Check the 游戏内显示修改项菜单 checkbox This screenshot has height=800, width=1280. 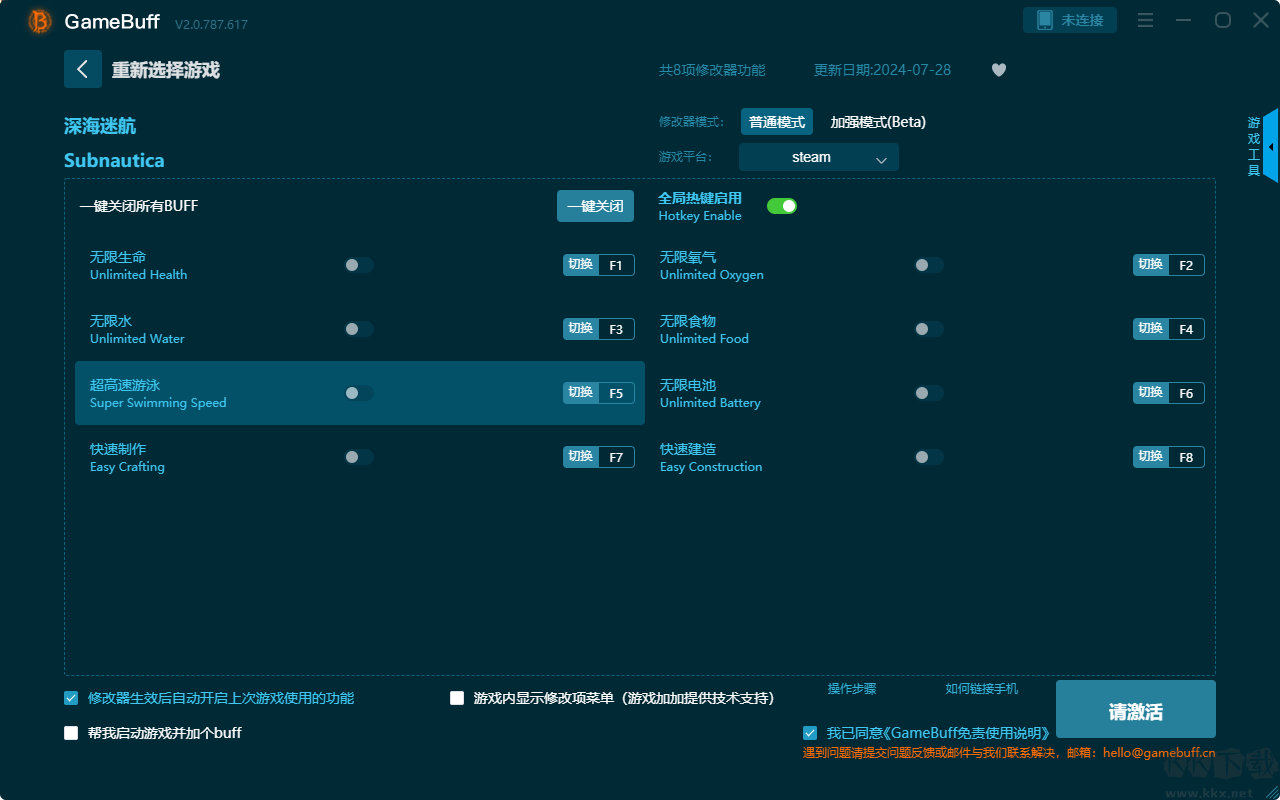click(x=457, y=698)
